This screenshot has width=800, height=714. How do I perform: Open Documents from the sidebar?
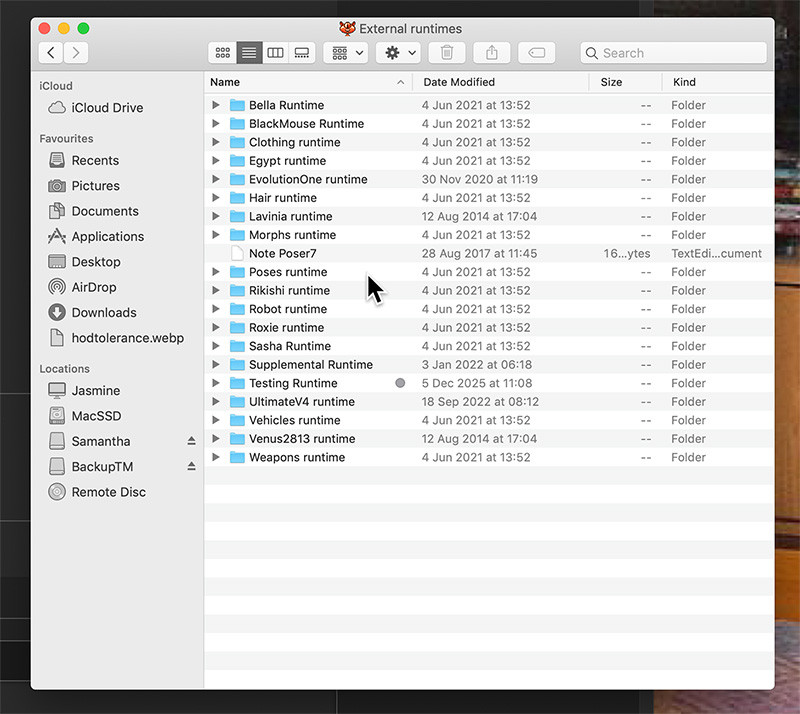(93, 211)
